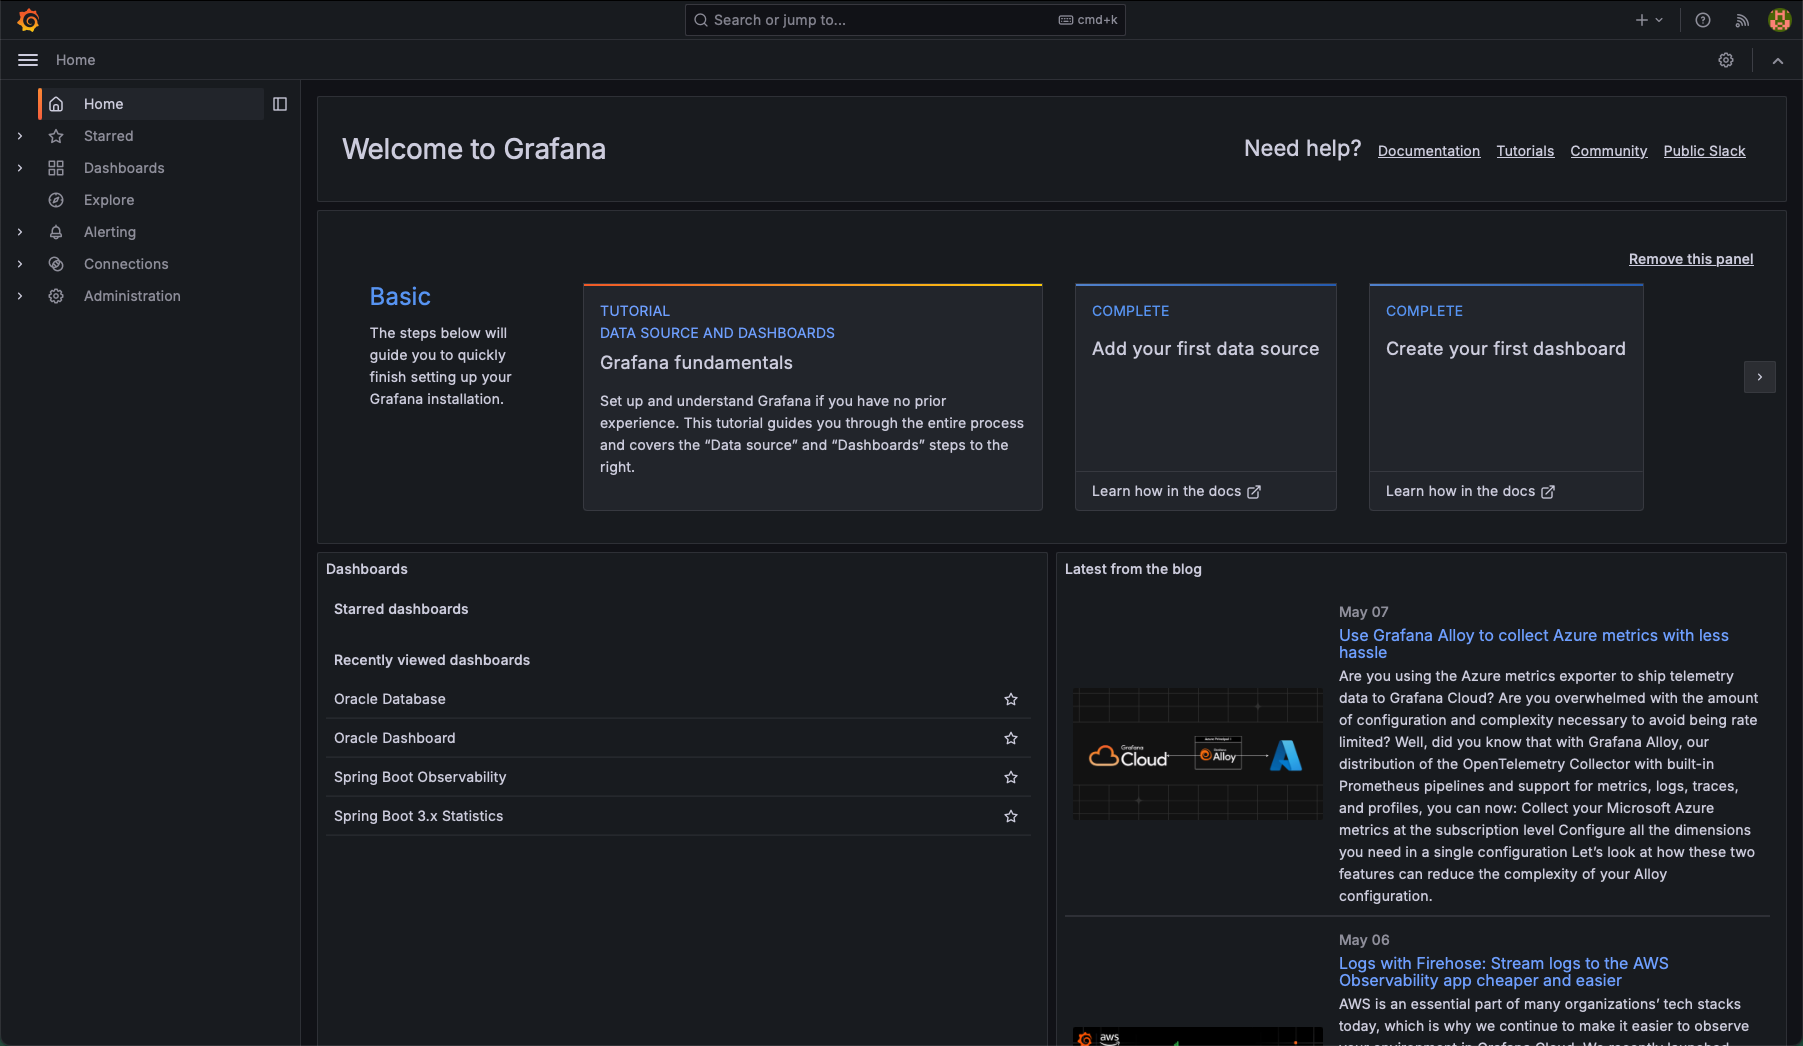This screenshot has height=1046, width=1803.
Task: Open Spring Boot Observability dashboard
Action: click(x=420, y=777)
